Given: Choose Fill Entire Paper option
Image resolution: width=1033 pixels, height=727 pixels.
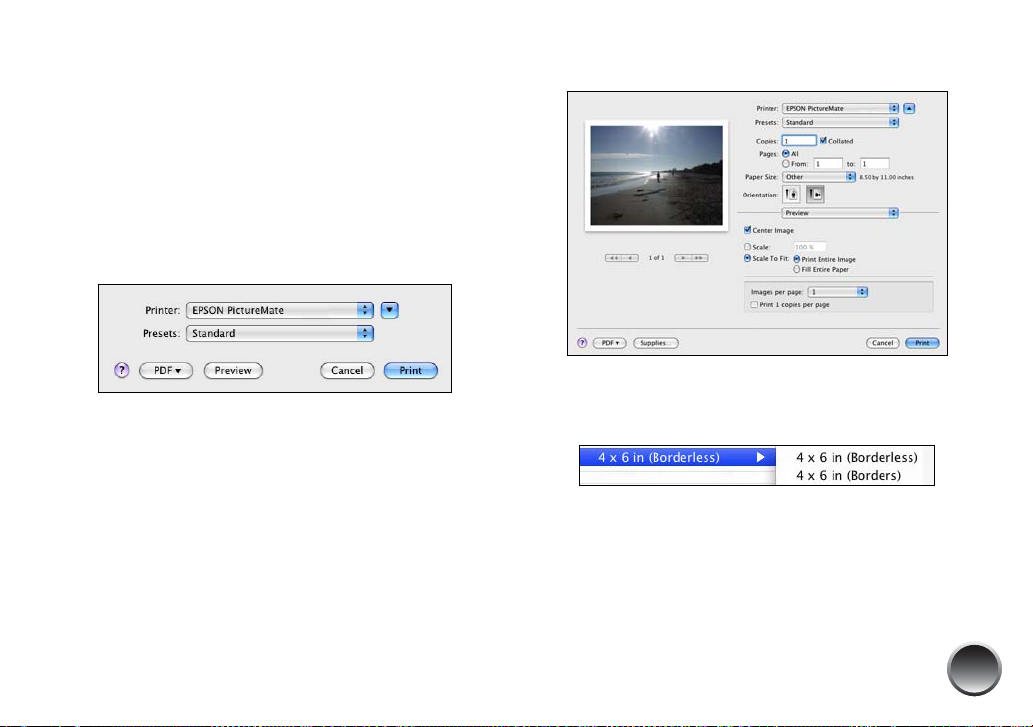Looking at the screenshot, I should point(796,269).
